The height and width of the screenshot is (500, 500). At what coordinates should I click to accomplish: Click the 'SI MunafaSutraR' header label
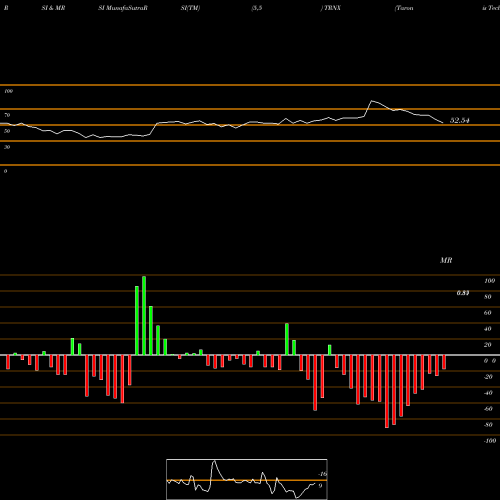pyautogui.click(x=123, y=8)
